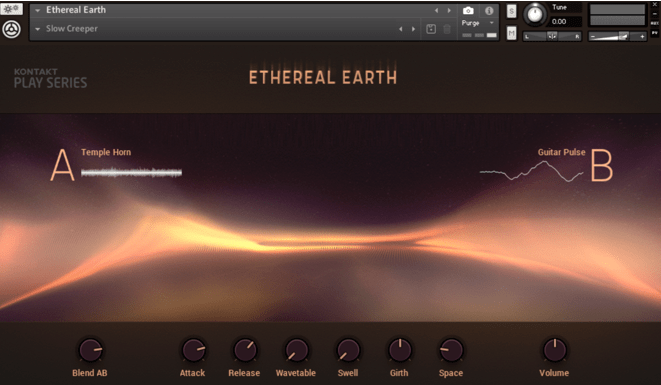Click the pan slider handle
Screen dimensions: 661x385
coord(552,37)
